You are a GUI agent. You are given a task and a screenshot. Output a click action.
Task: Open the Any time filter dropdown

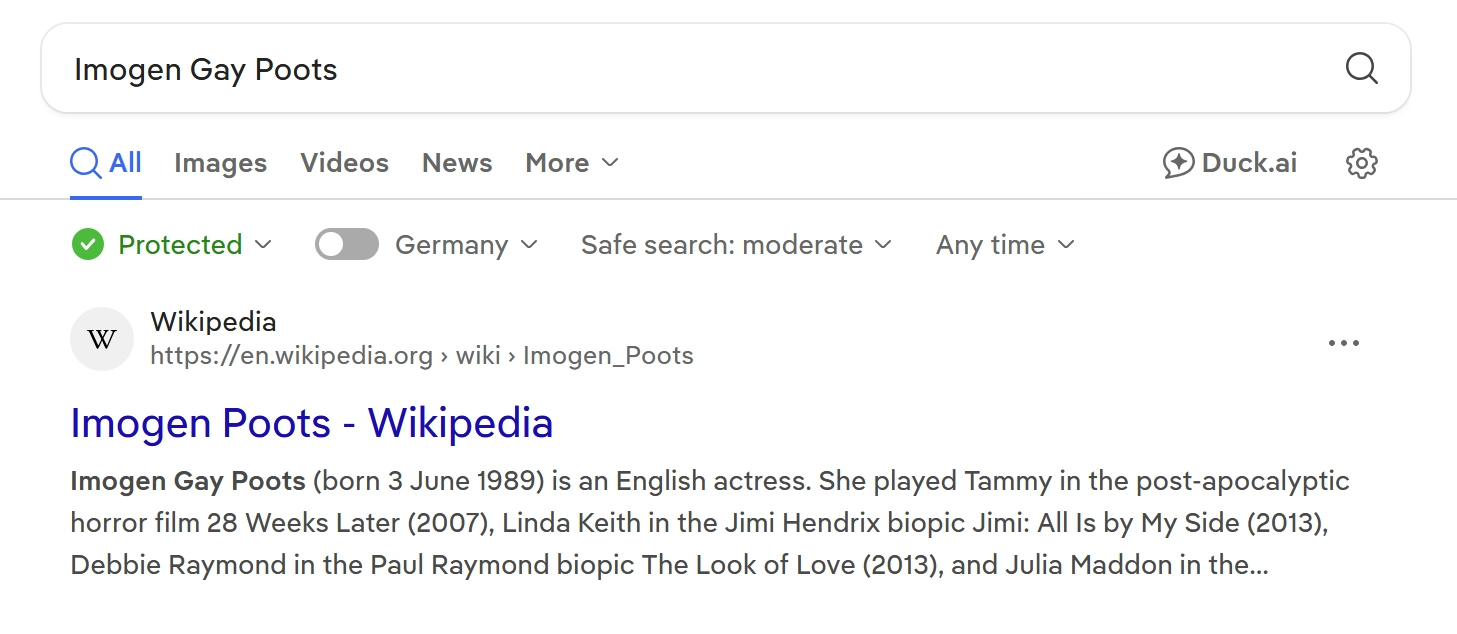[1005, 245]
